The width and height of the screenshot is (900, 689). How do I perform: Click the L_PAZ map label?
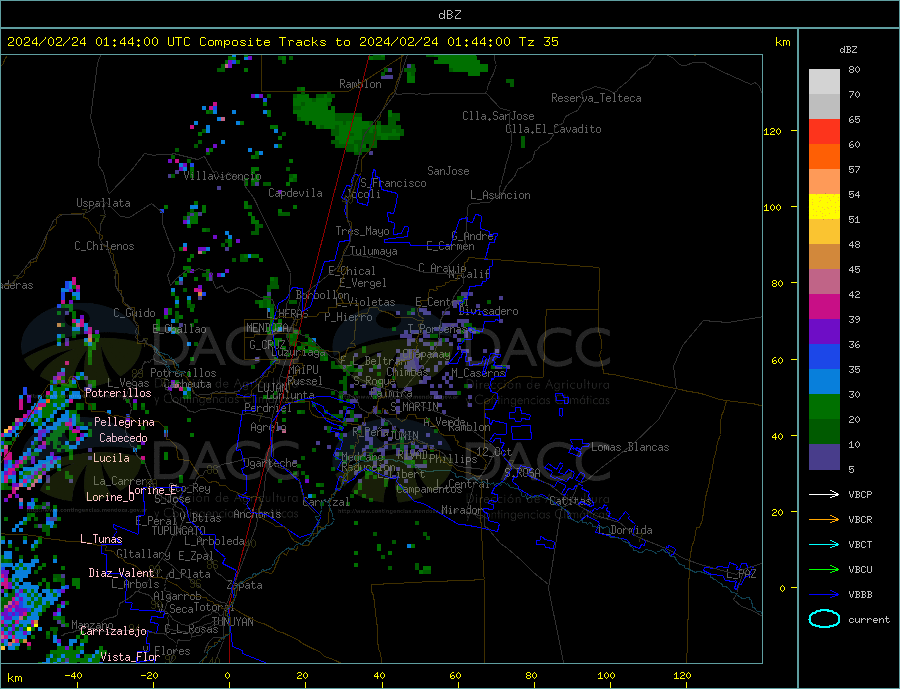741,574
